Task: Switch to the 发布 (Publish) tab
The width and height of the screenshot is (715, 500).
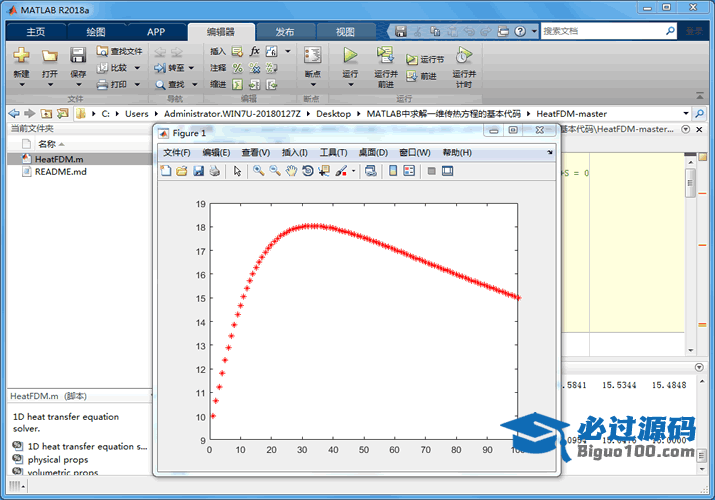Action: (x=285, y=32)
